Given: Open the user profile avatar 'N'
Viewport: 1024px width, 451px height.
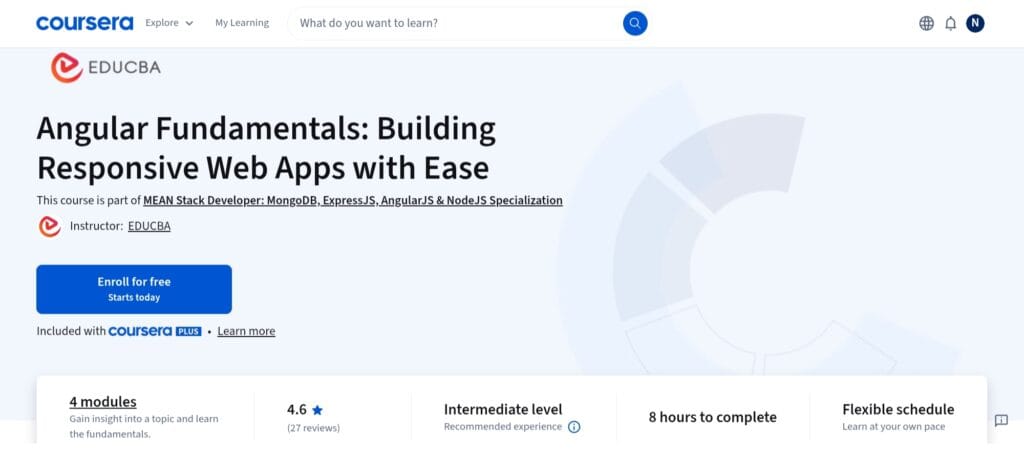Looking at the screenshot, I should click(975, 23).
